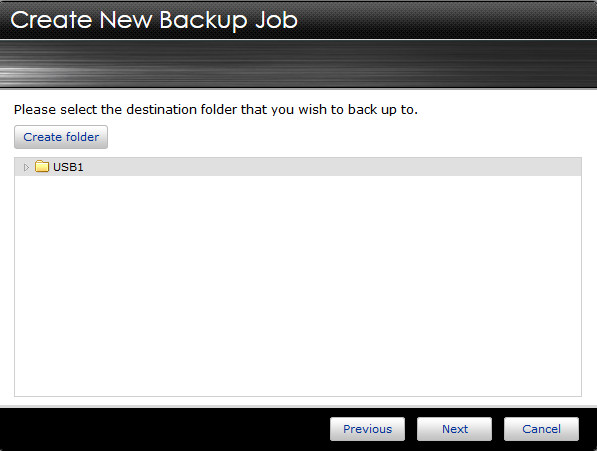Open USB1 subfolders via disclosure triangle
This screenshot has width=597, height=451.
26,167
